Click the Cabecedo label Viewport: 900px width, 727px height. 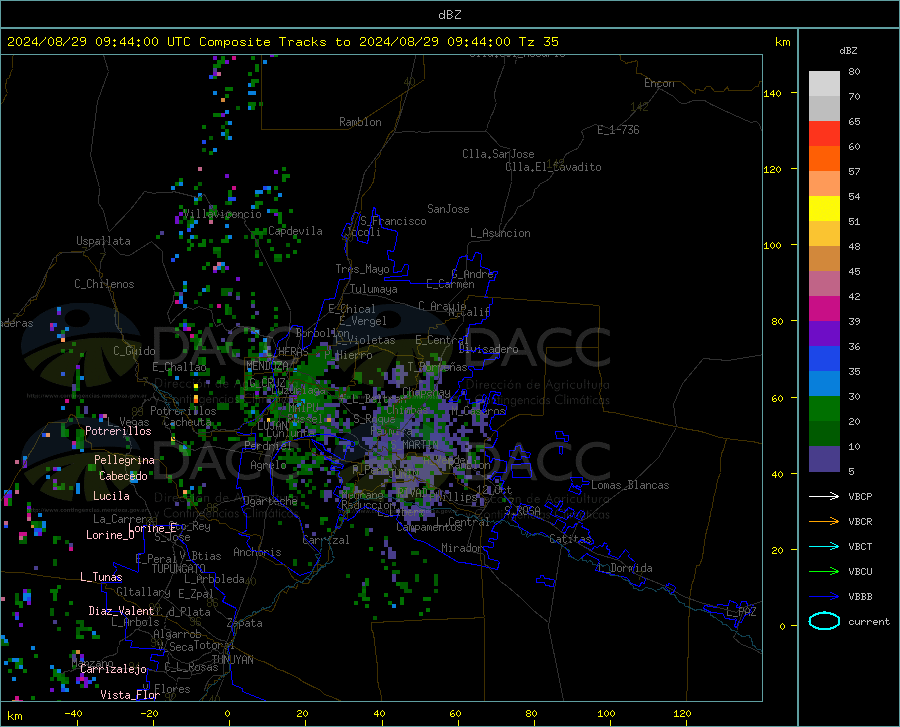[x=123, y=476]
